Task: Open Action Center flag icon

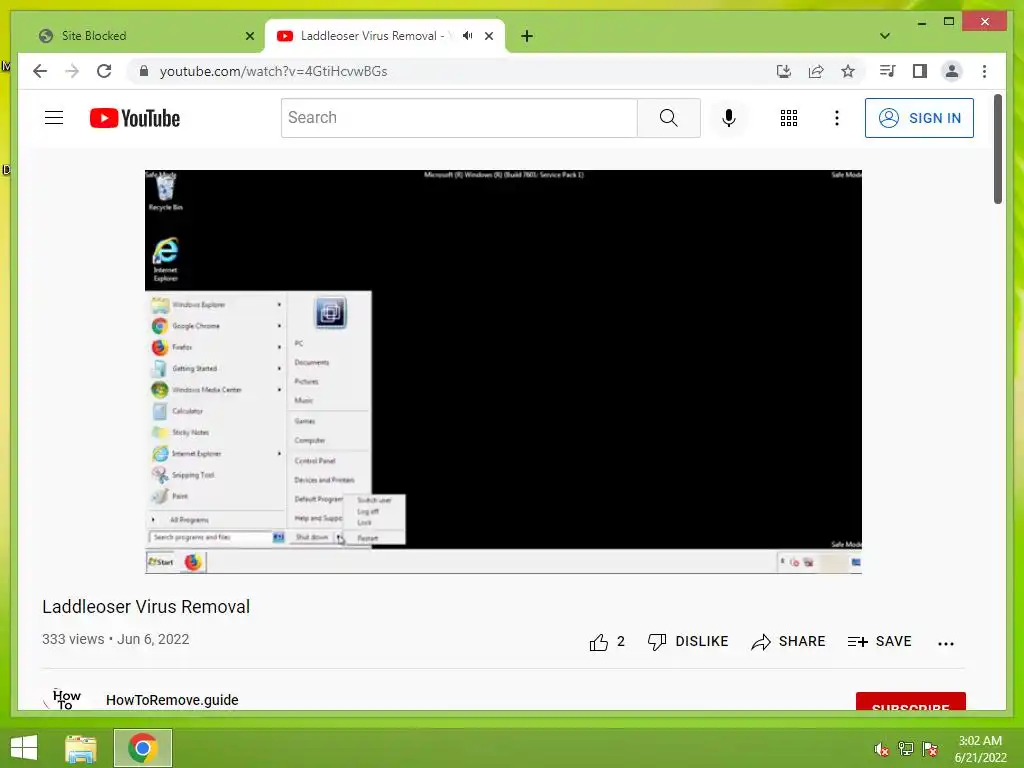Action: (930, 749)
